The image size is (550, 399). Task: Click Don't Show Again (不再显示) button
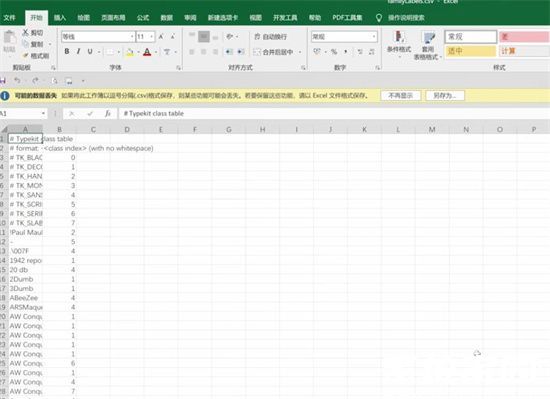click(x=401, y=95)
